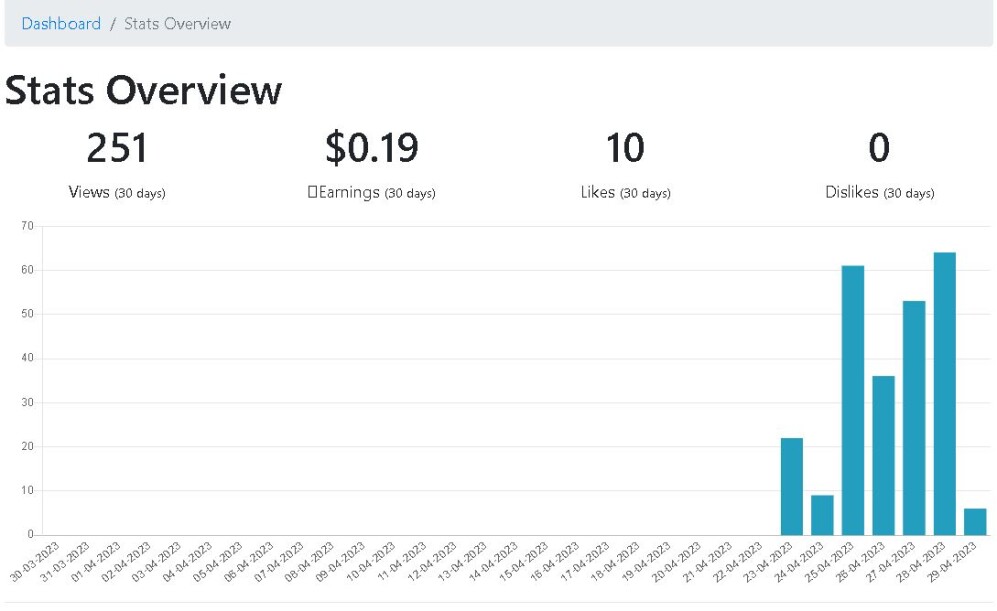Click the 25-04-2023 x-axis date label
The height and width of the screenshot is (611, 997).
tap(828, 562)
